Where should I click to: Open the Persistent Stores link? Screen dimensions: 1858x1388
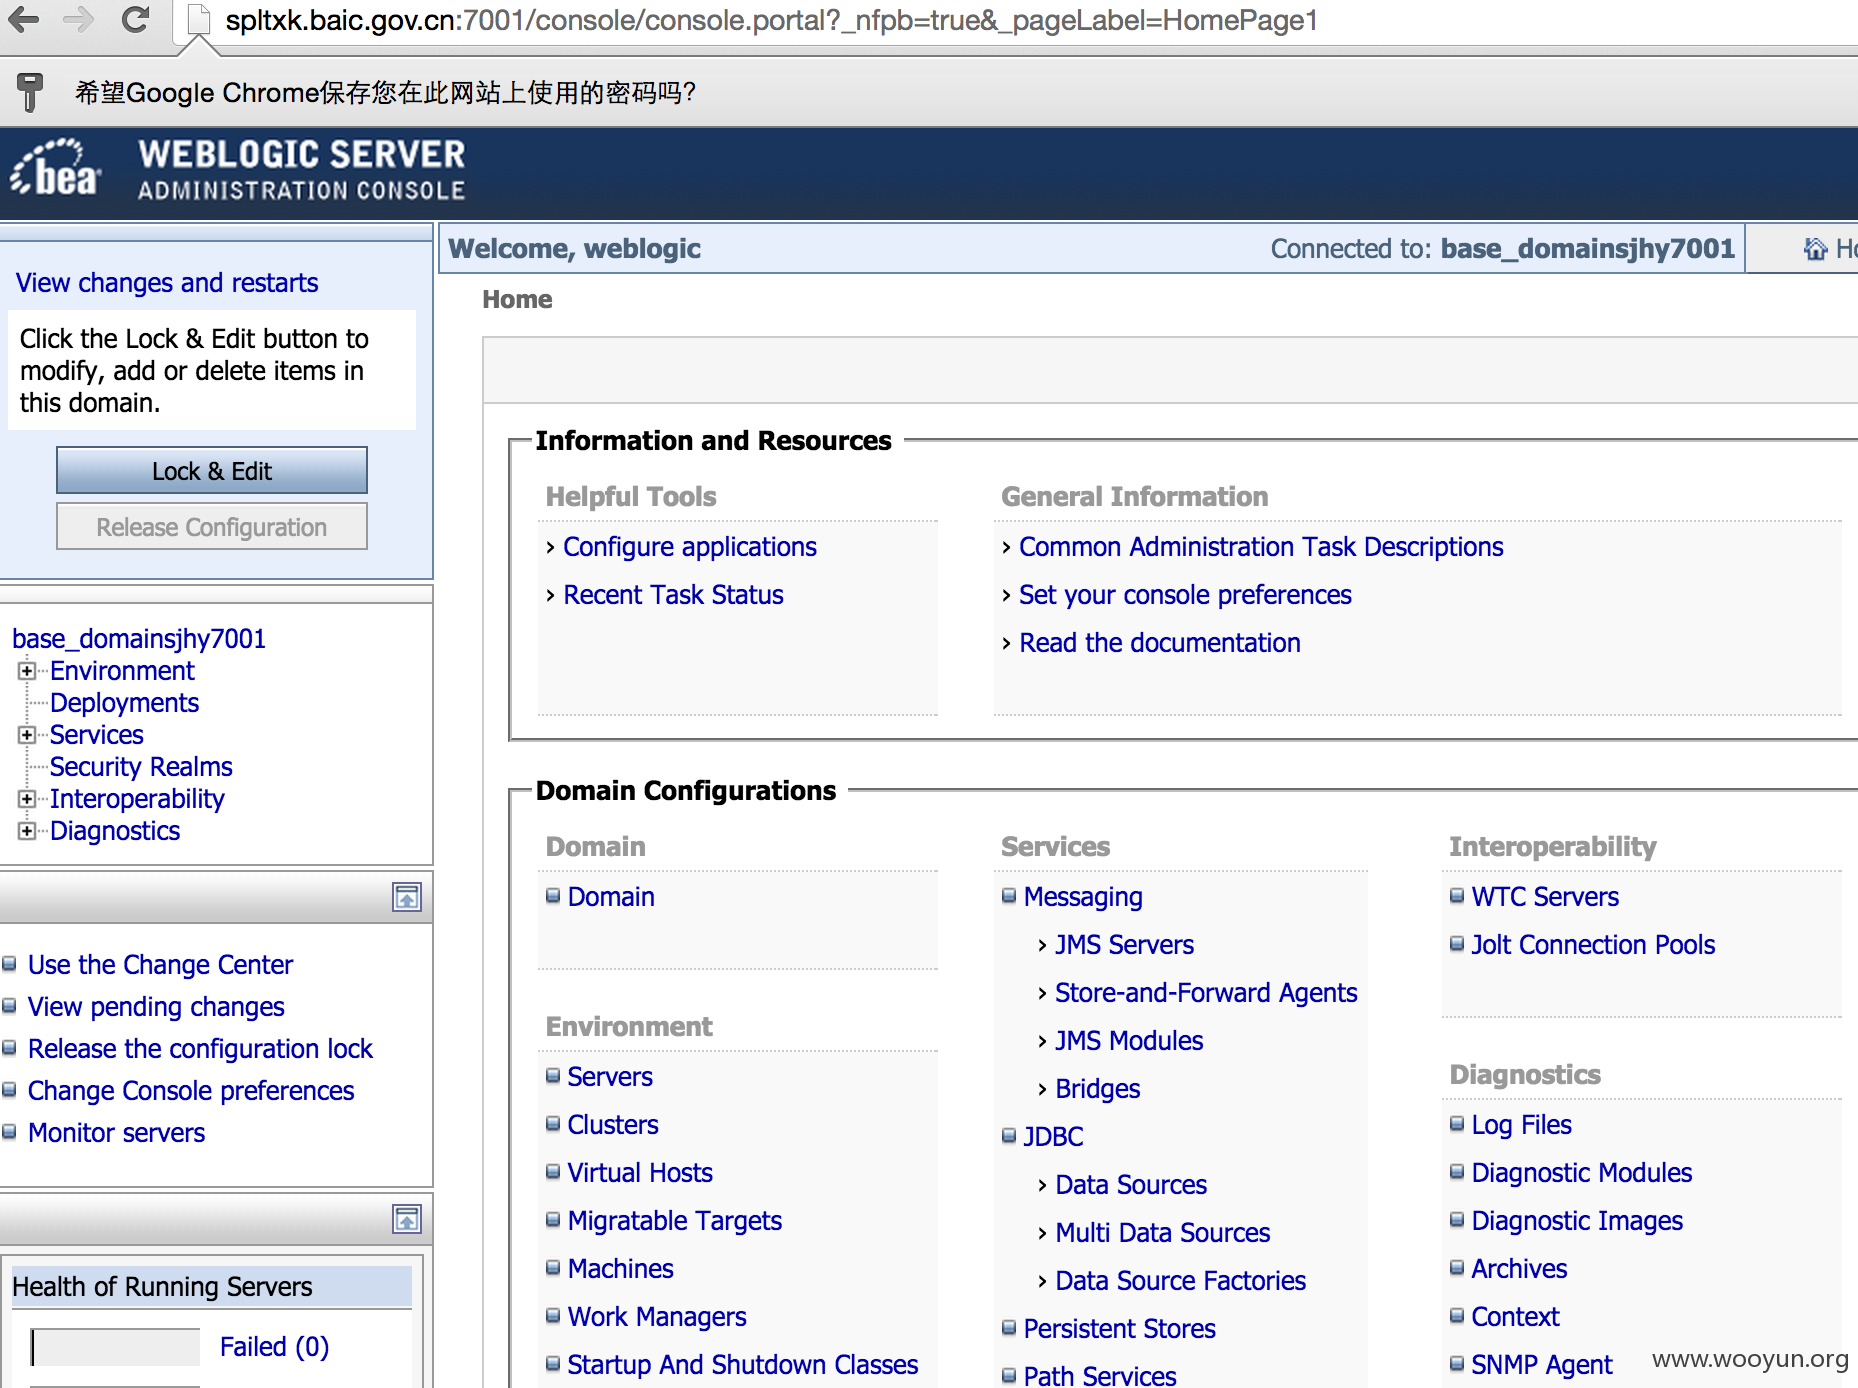coord(1120,1329)
